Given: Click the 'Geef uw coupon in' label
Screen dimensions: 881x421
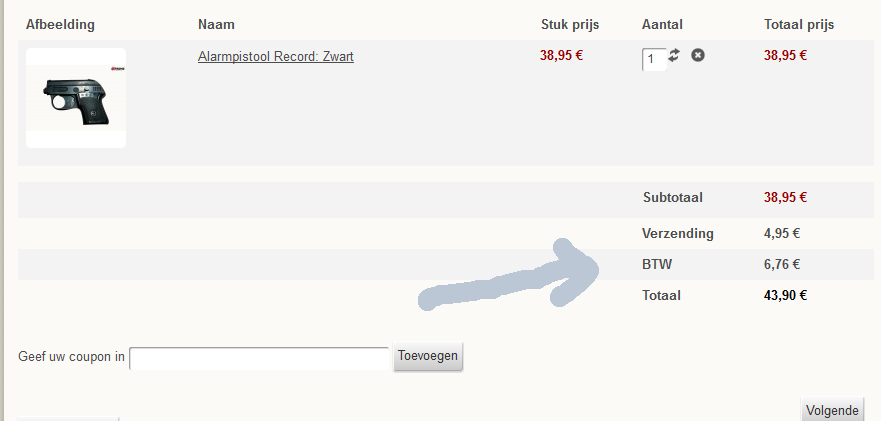Looking at the screenshot, I should point(72,357).
